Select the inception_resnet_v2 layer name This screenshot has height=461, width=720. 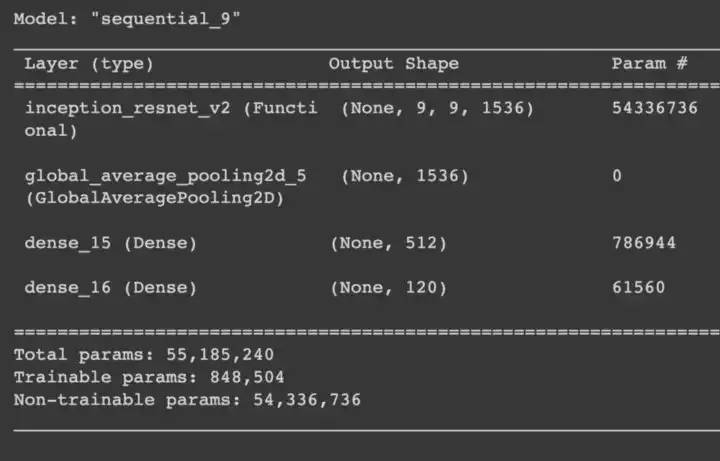[x=171, y=108]
